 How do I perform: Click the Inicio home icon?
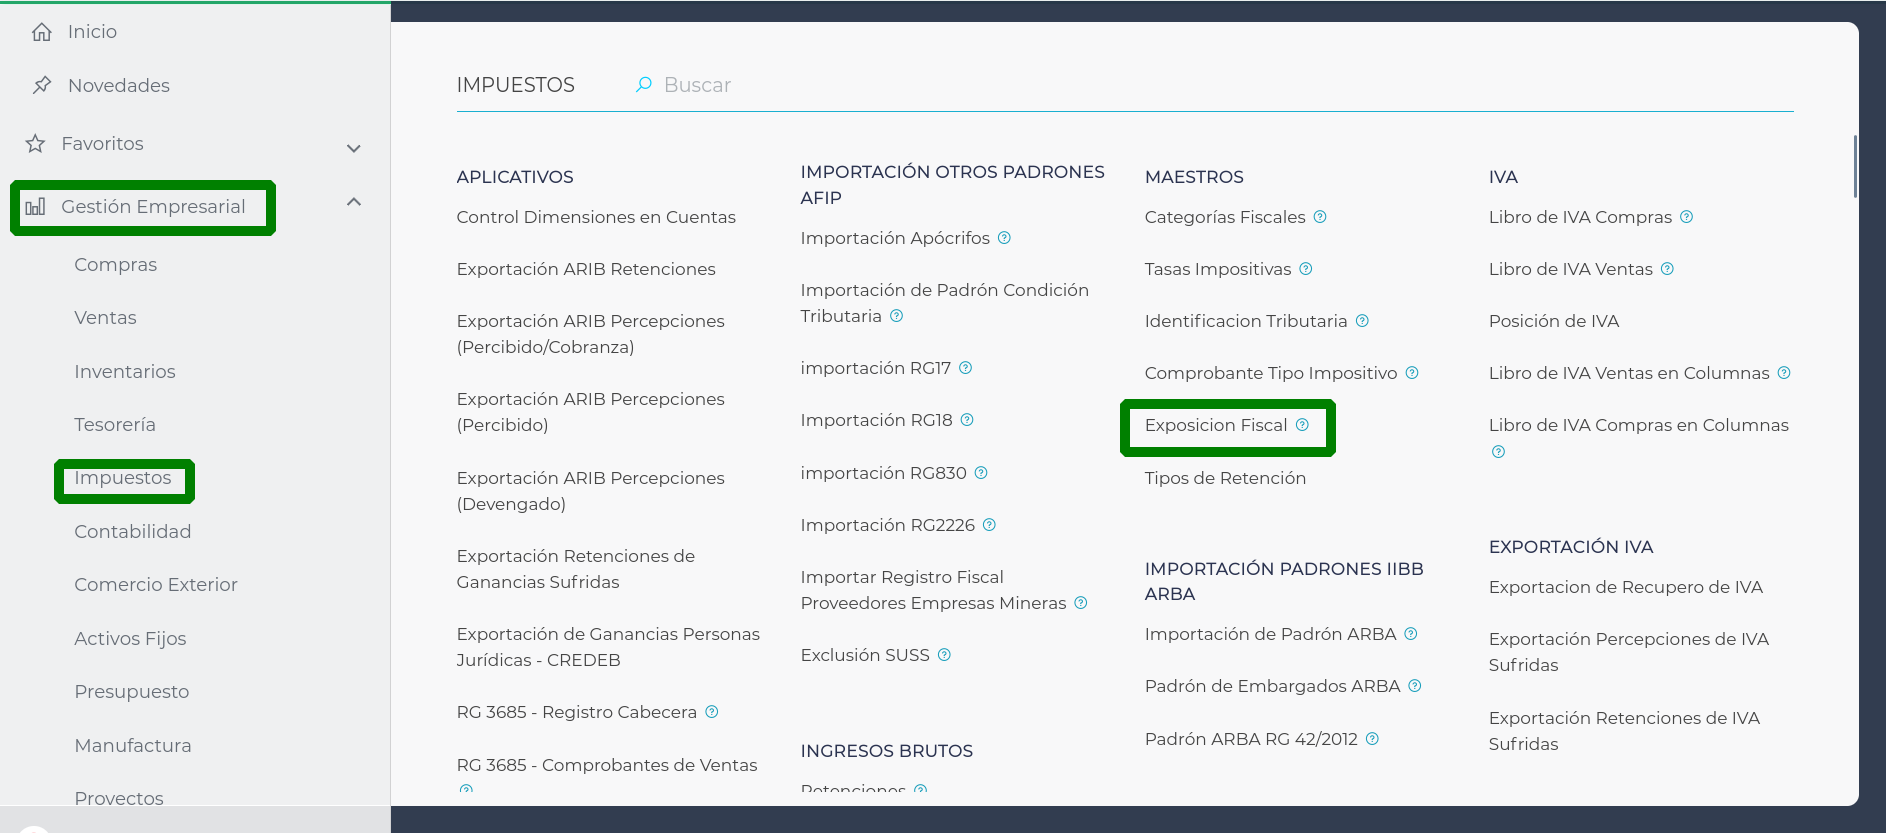click(x=41, y=32)
